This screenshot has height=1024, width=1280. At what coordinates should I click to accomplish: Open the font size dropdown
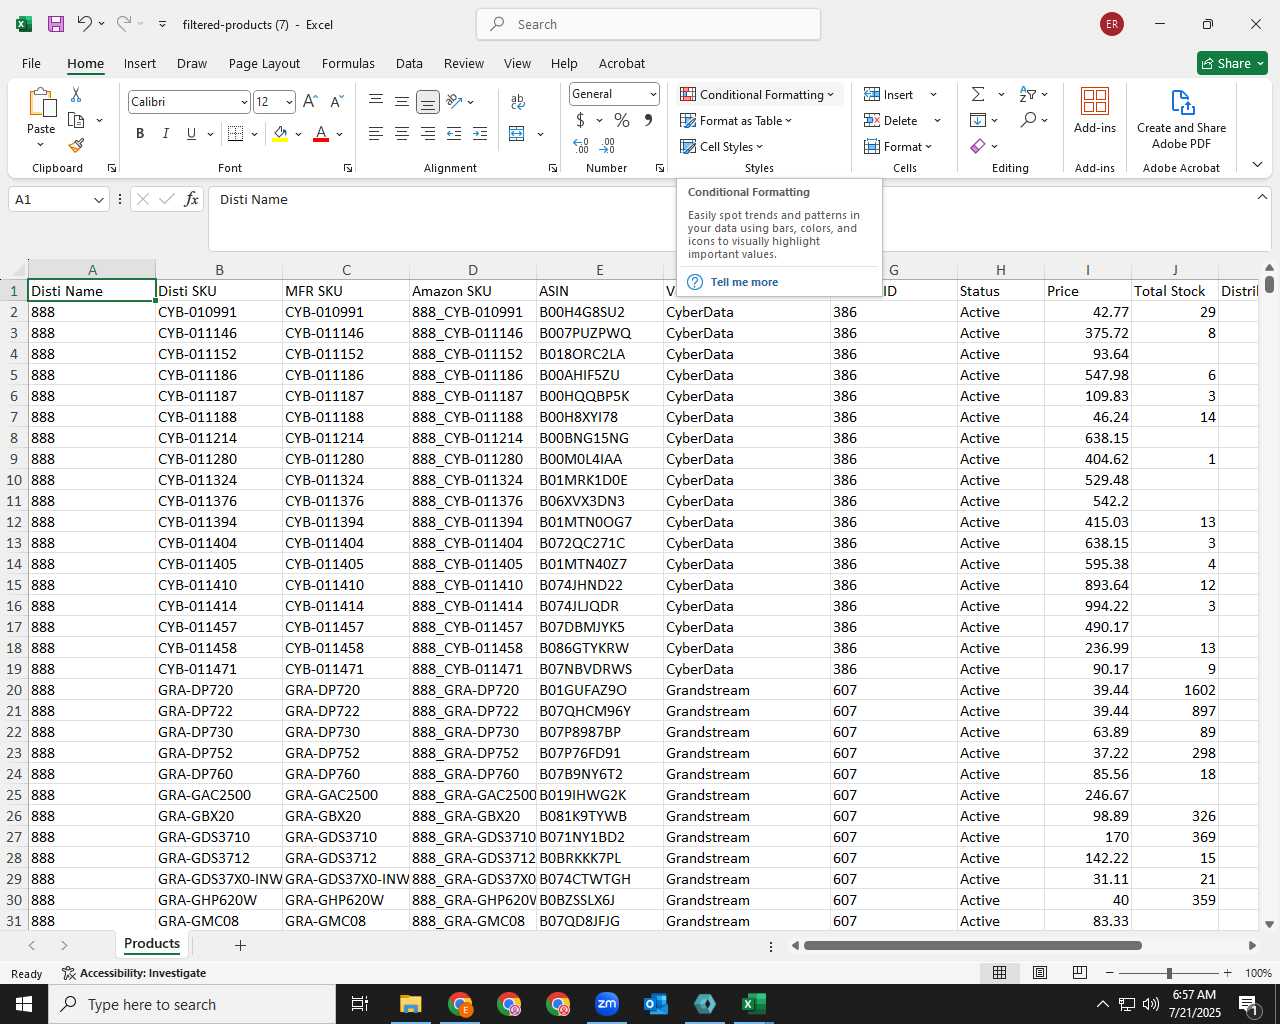289,102
